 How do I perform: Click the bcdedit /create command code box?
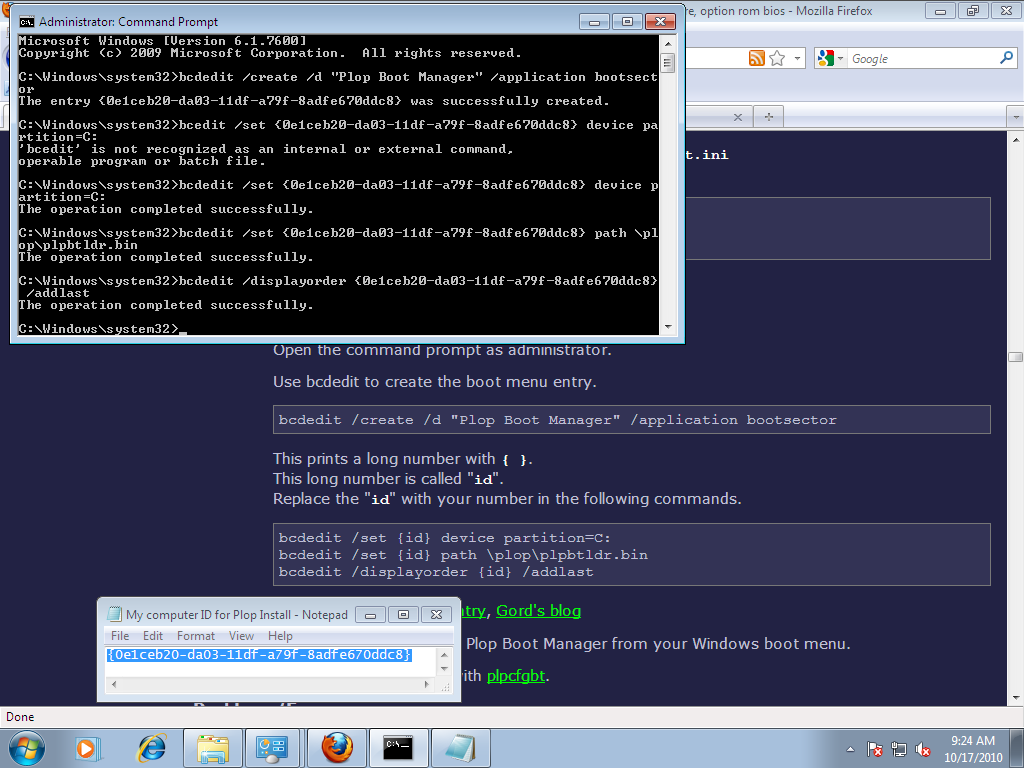coord(632,420)
